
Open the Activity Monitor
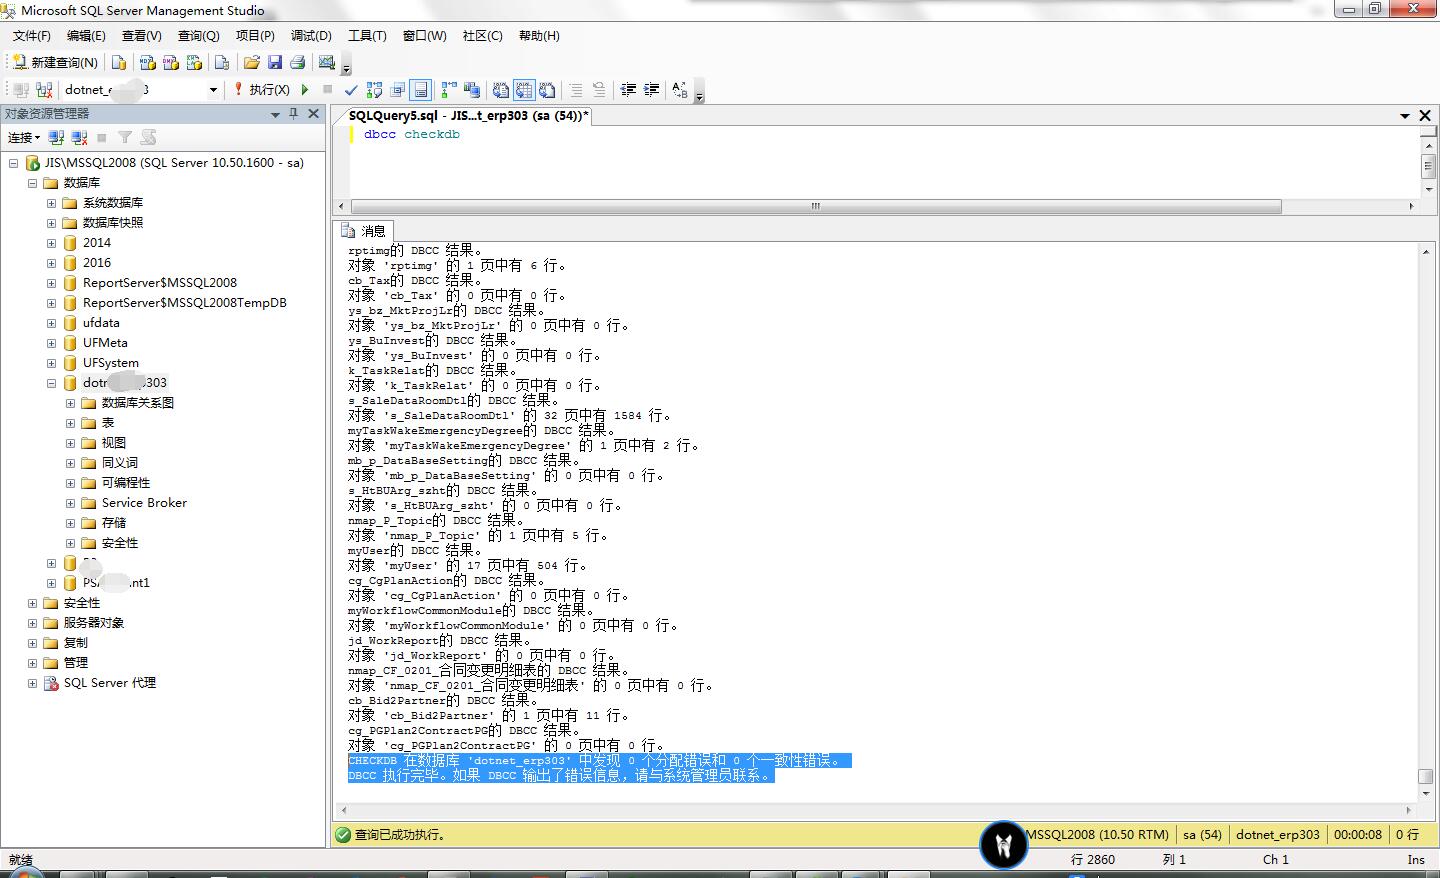[x=326, y=62]
